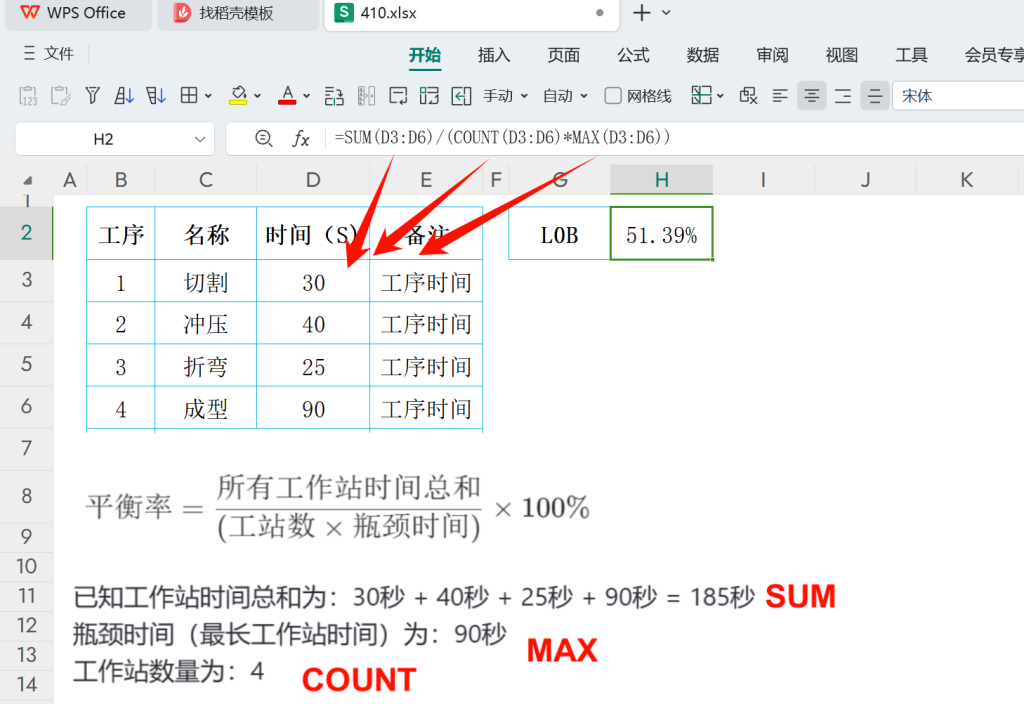Sort ascending with the A-arrow icon
Screen dimensions: 1024x704
(123, 96)
